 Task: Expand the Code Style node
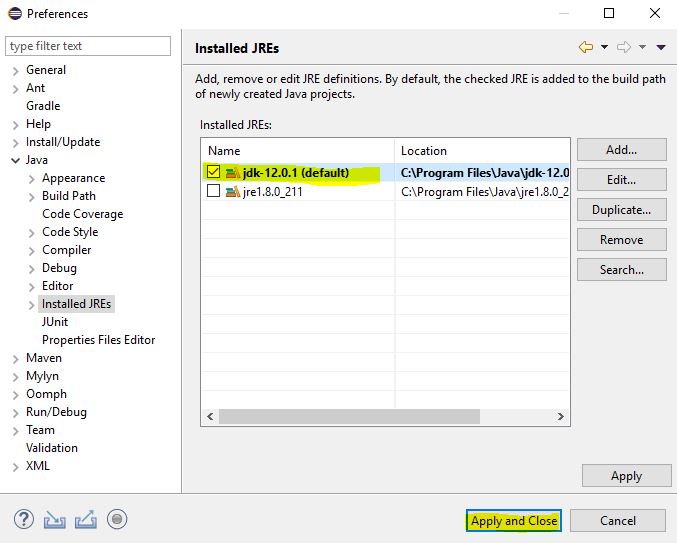point(32,233)
